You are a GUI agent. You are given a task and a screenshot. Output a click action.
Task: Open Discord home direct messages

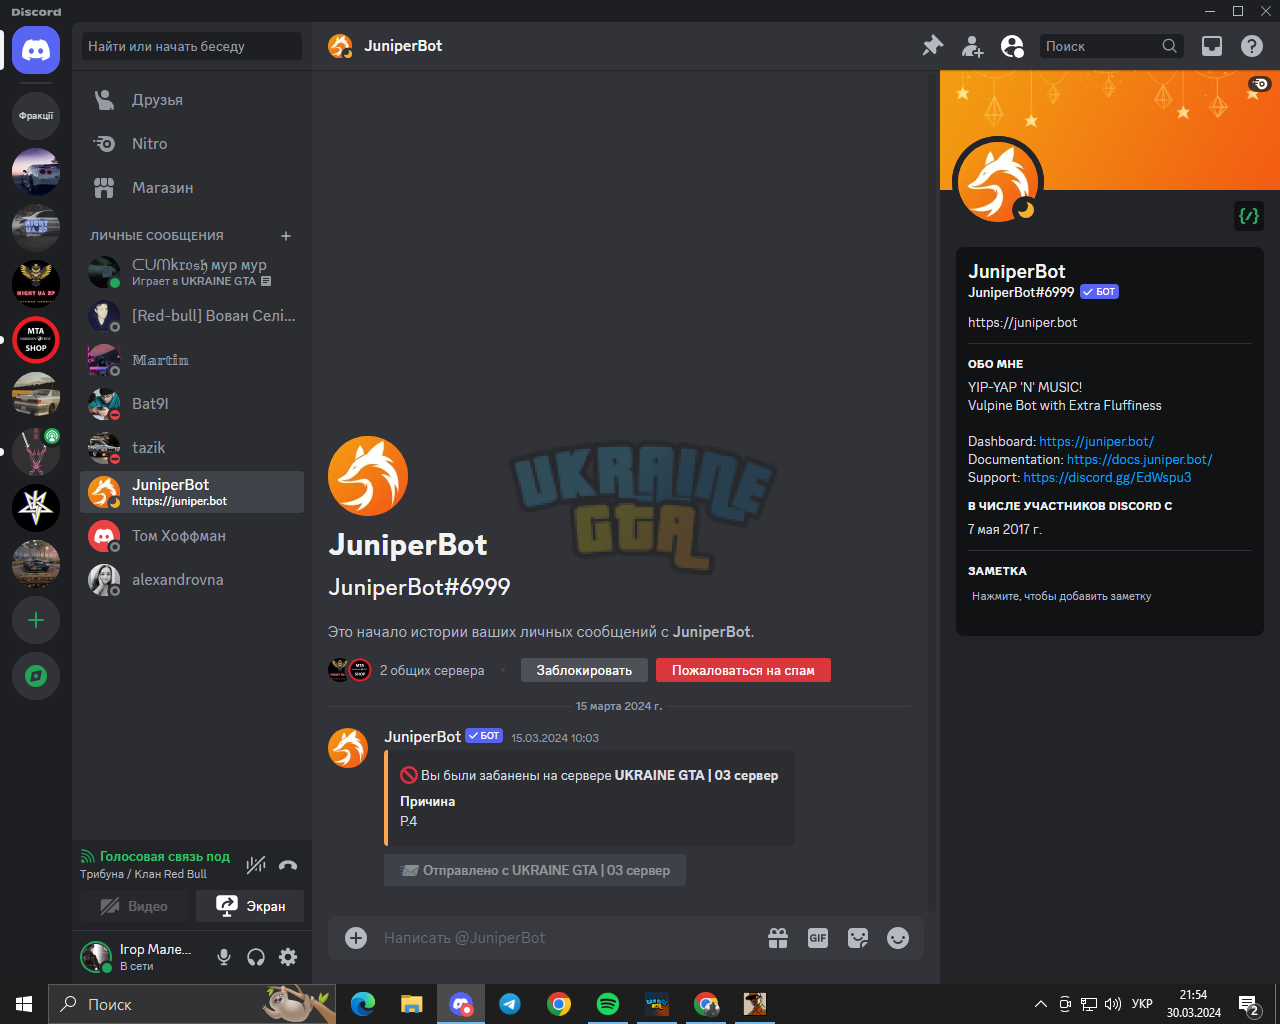point(36,50)
